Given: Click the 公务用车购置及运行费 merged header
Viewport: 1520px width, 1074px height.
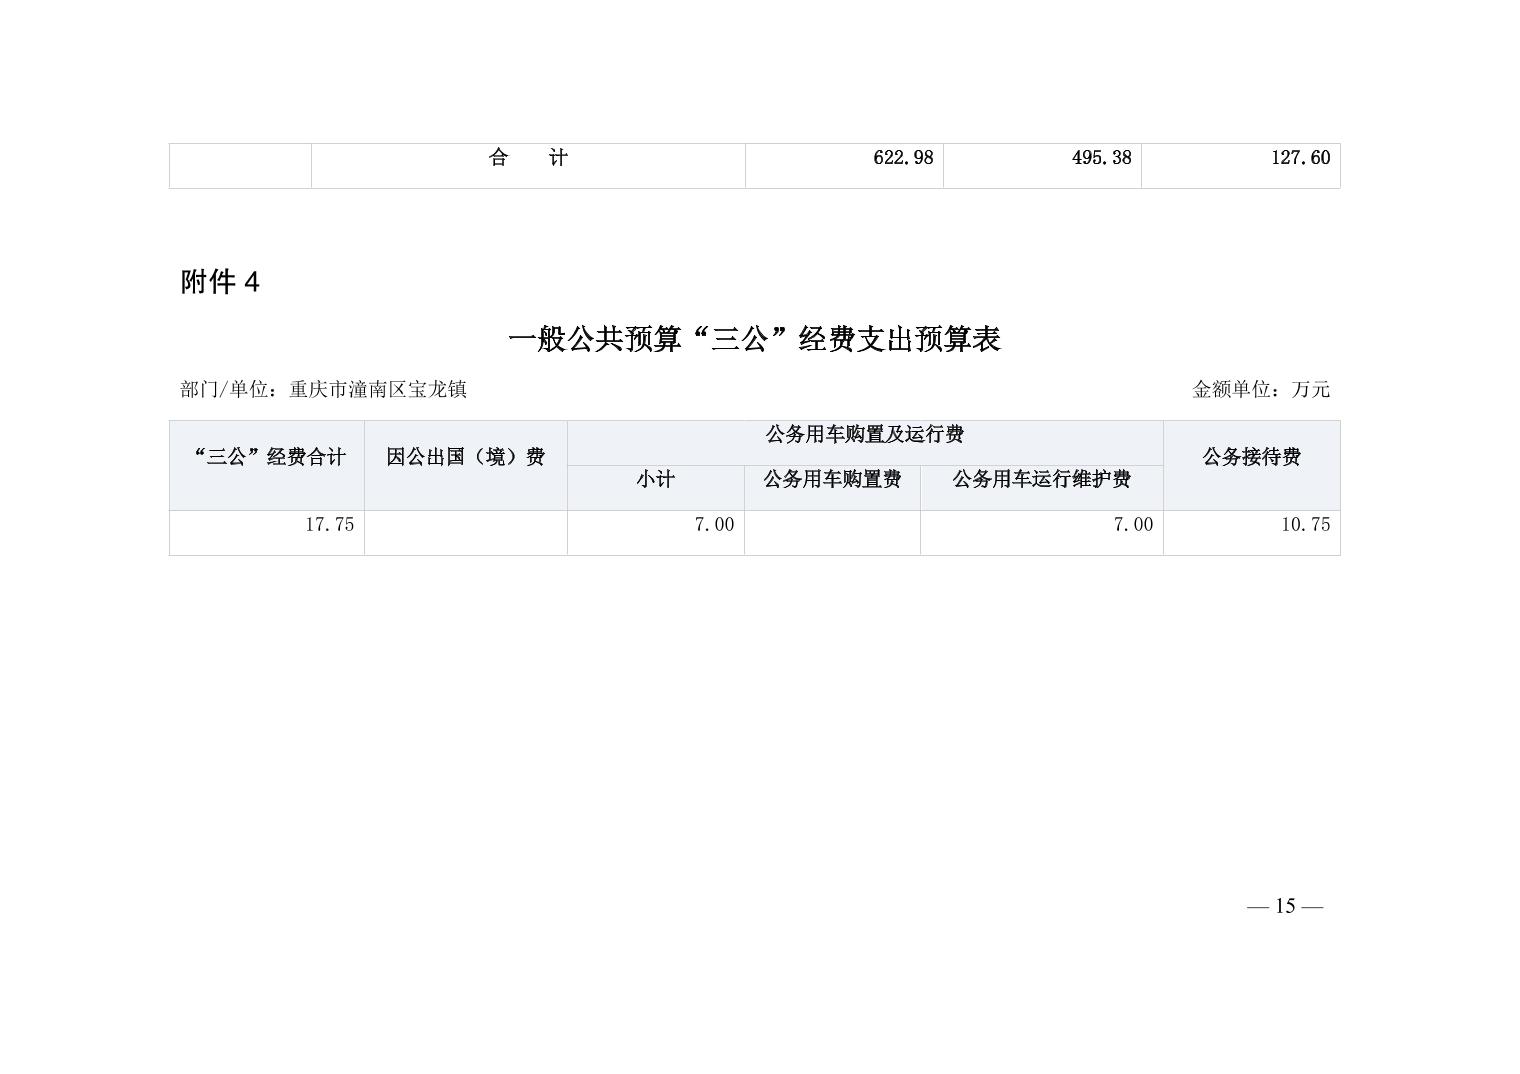Looking at the screenshot, I should 864,435.
